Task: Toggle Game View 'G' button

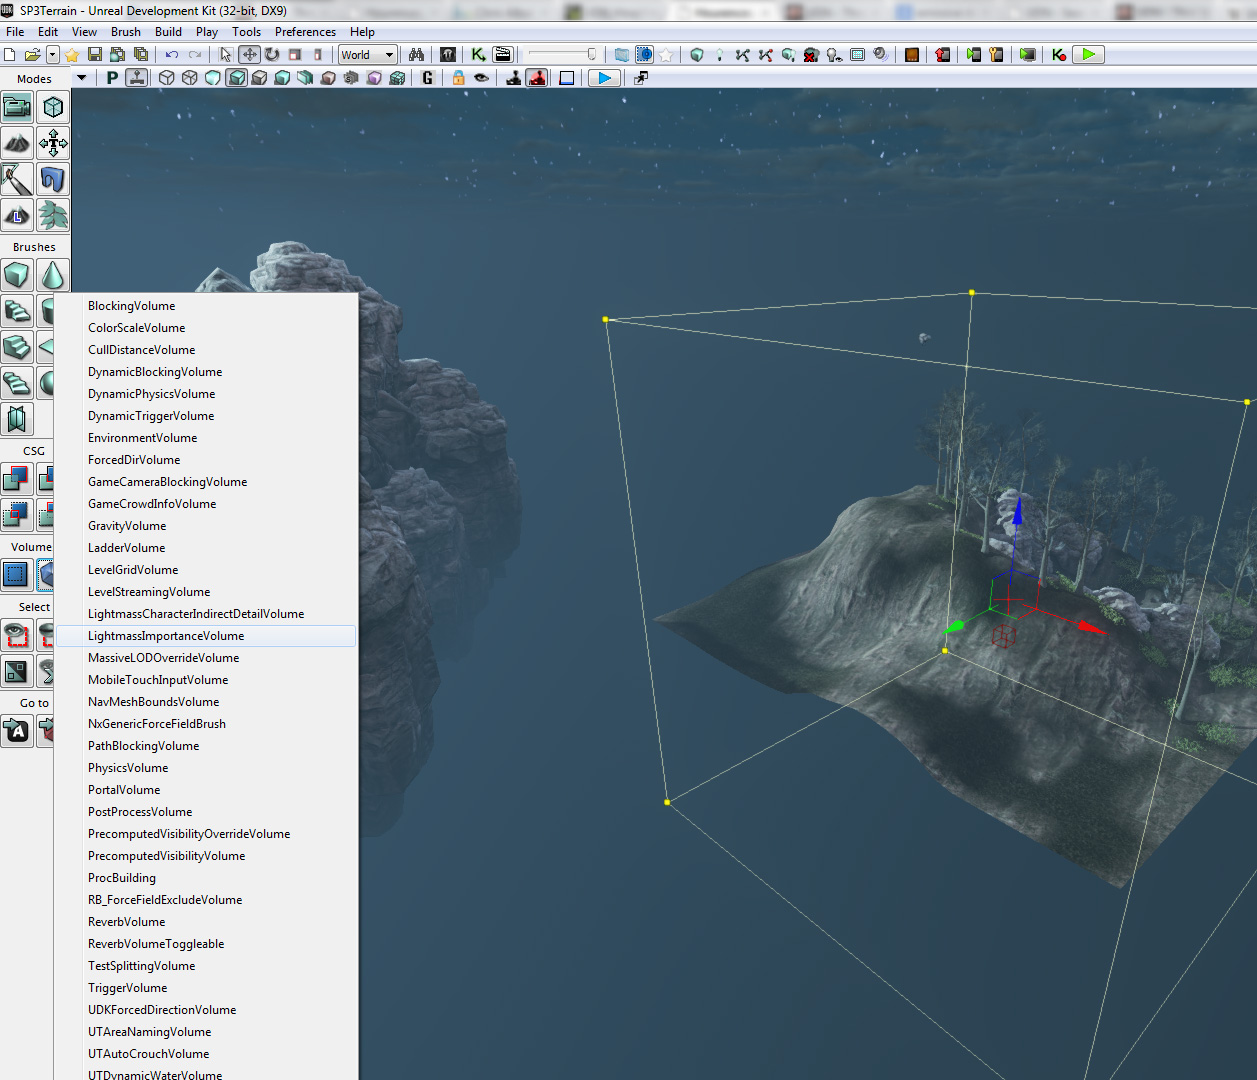Action: (x=428, y=78)
